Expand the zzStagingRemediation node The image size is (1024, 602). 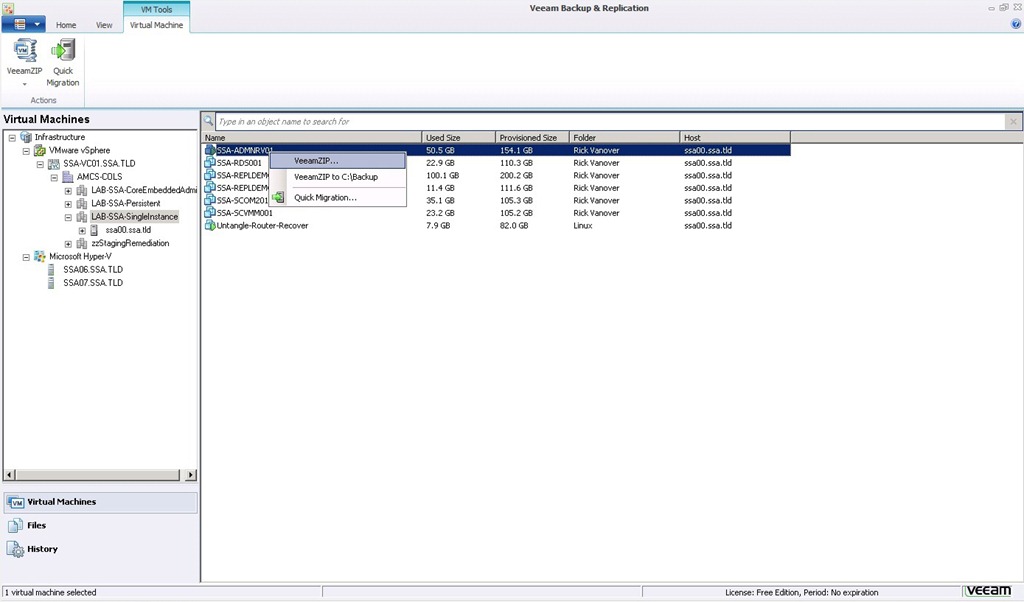[68, 244]
